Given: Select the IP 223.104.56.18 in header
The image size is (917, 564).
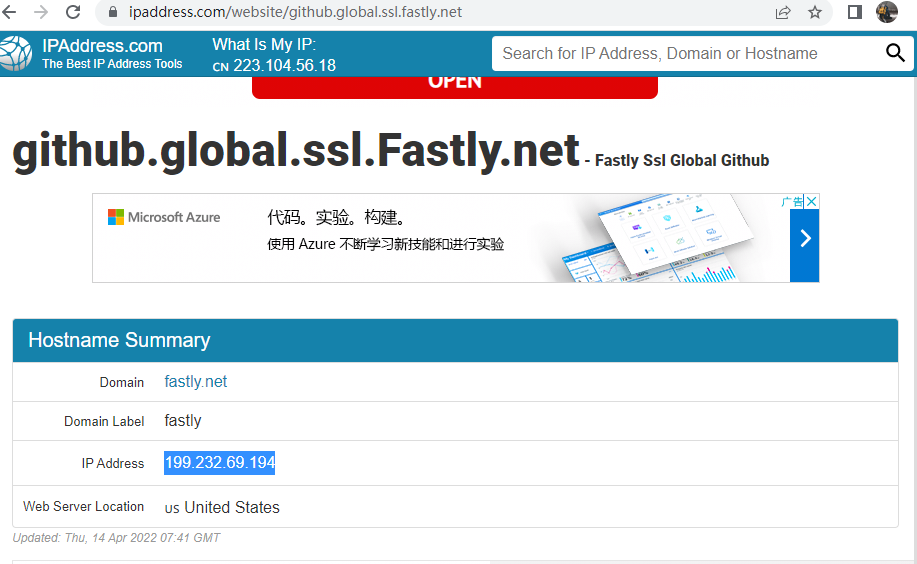Looking at the screenshot, I should (x=284, y=66).
